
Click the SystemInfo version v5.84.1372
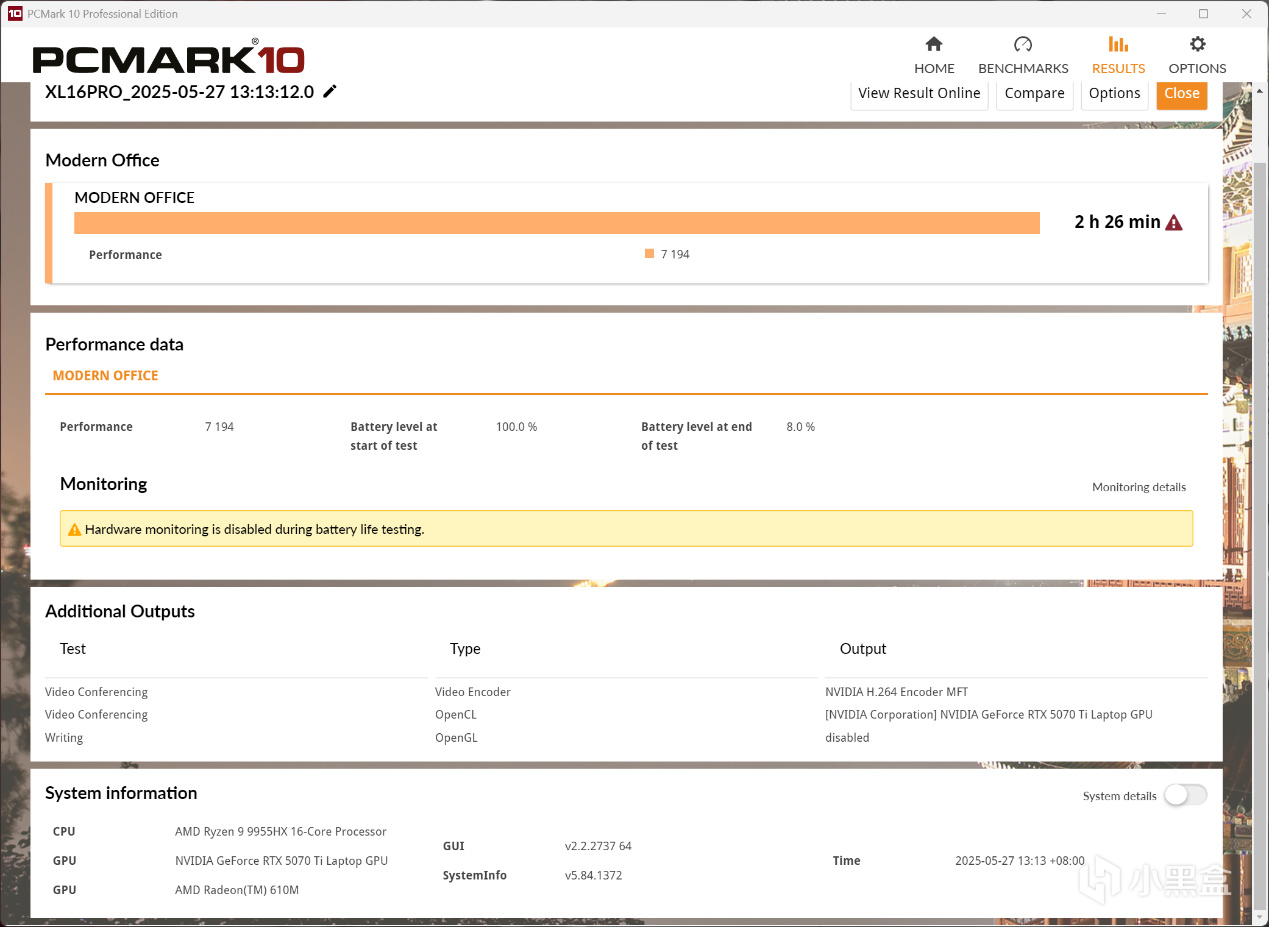[593, 875]
